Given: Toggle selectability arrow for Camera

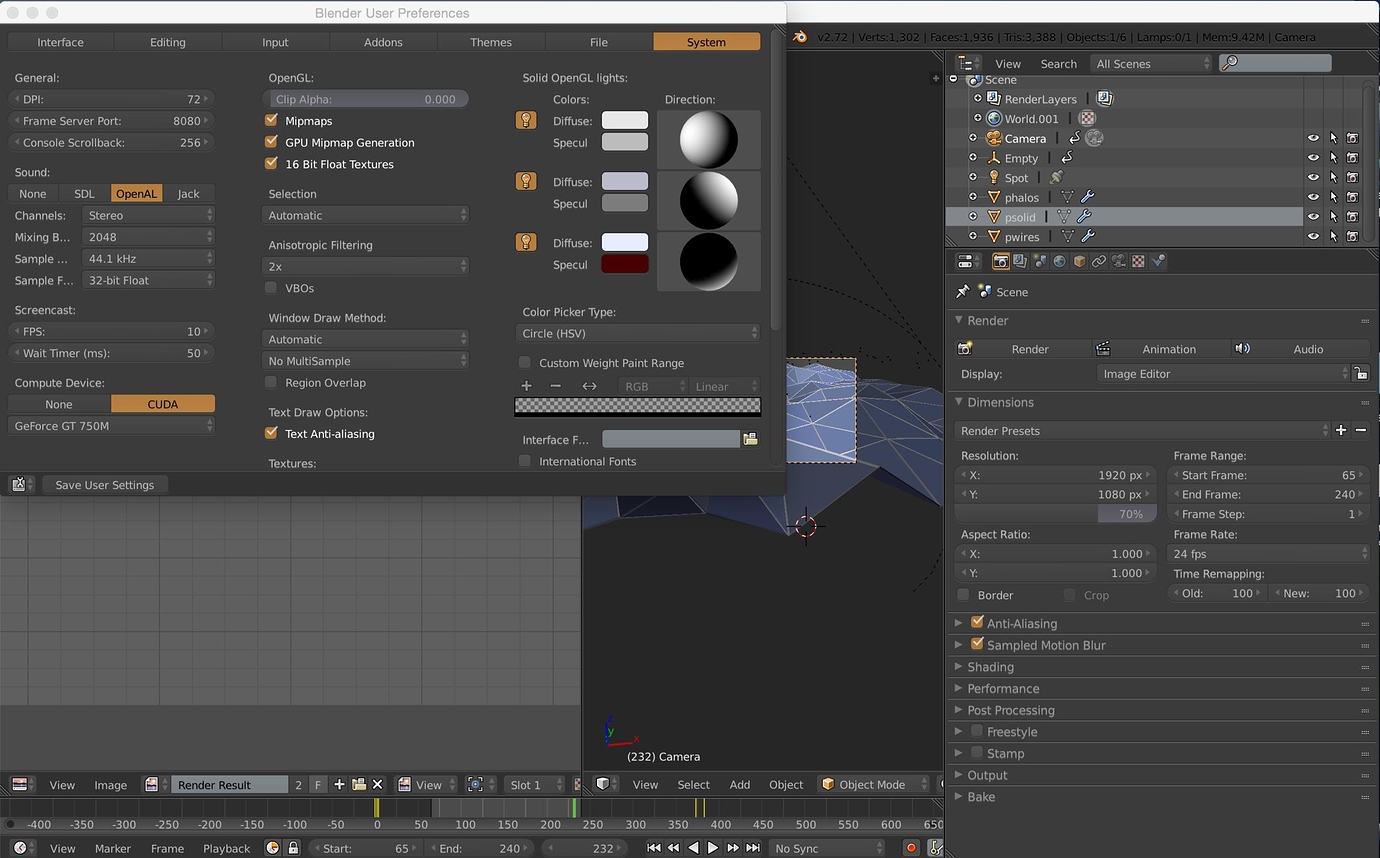Looking at the screenshot, I should [1333, 138].
